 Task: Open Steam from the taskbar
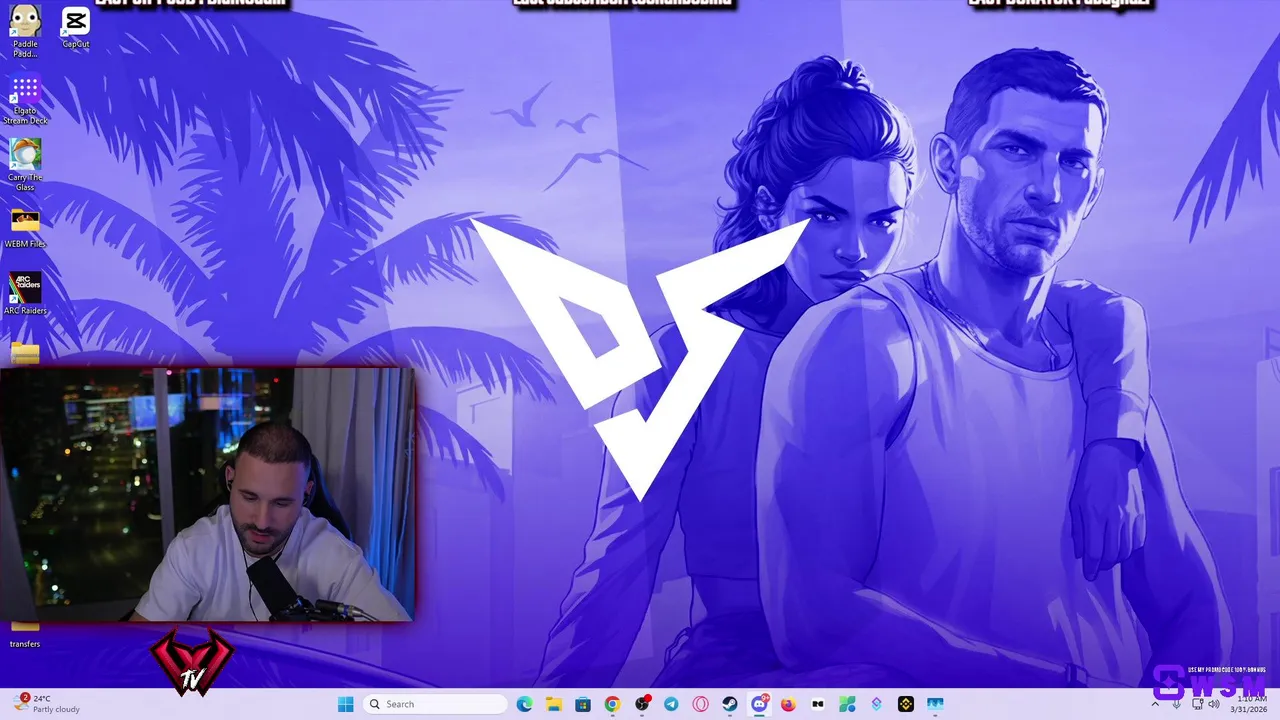pyautogui.click(x=730, y=704)
